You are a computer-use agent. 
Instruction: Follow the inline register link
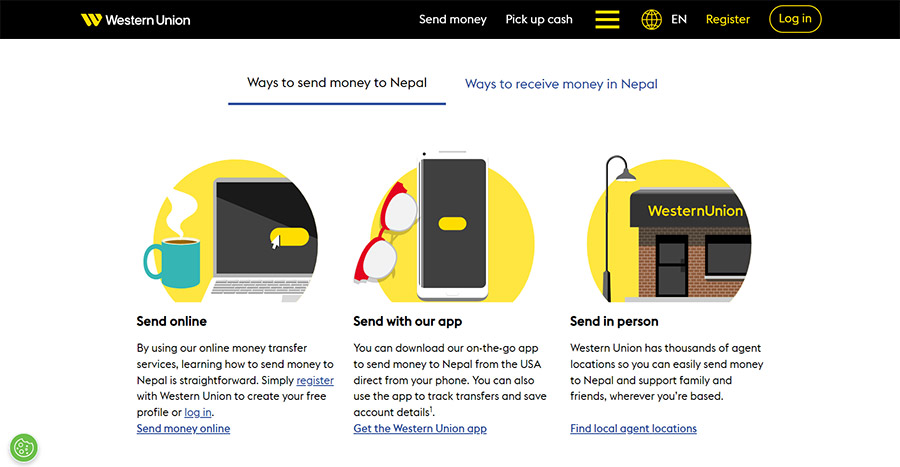pos(315,380)
